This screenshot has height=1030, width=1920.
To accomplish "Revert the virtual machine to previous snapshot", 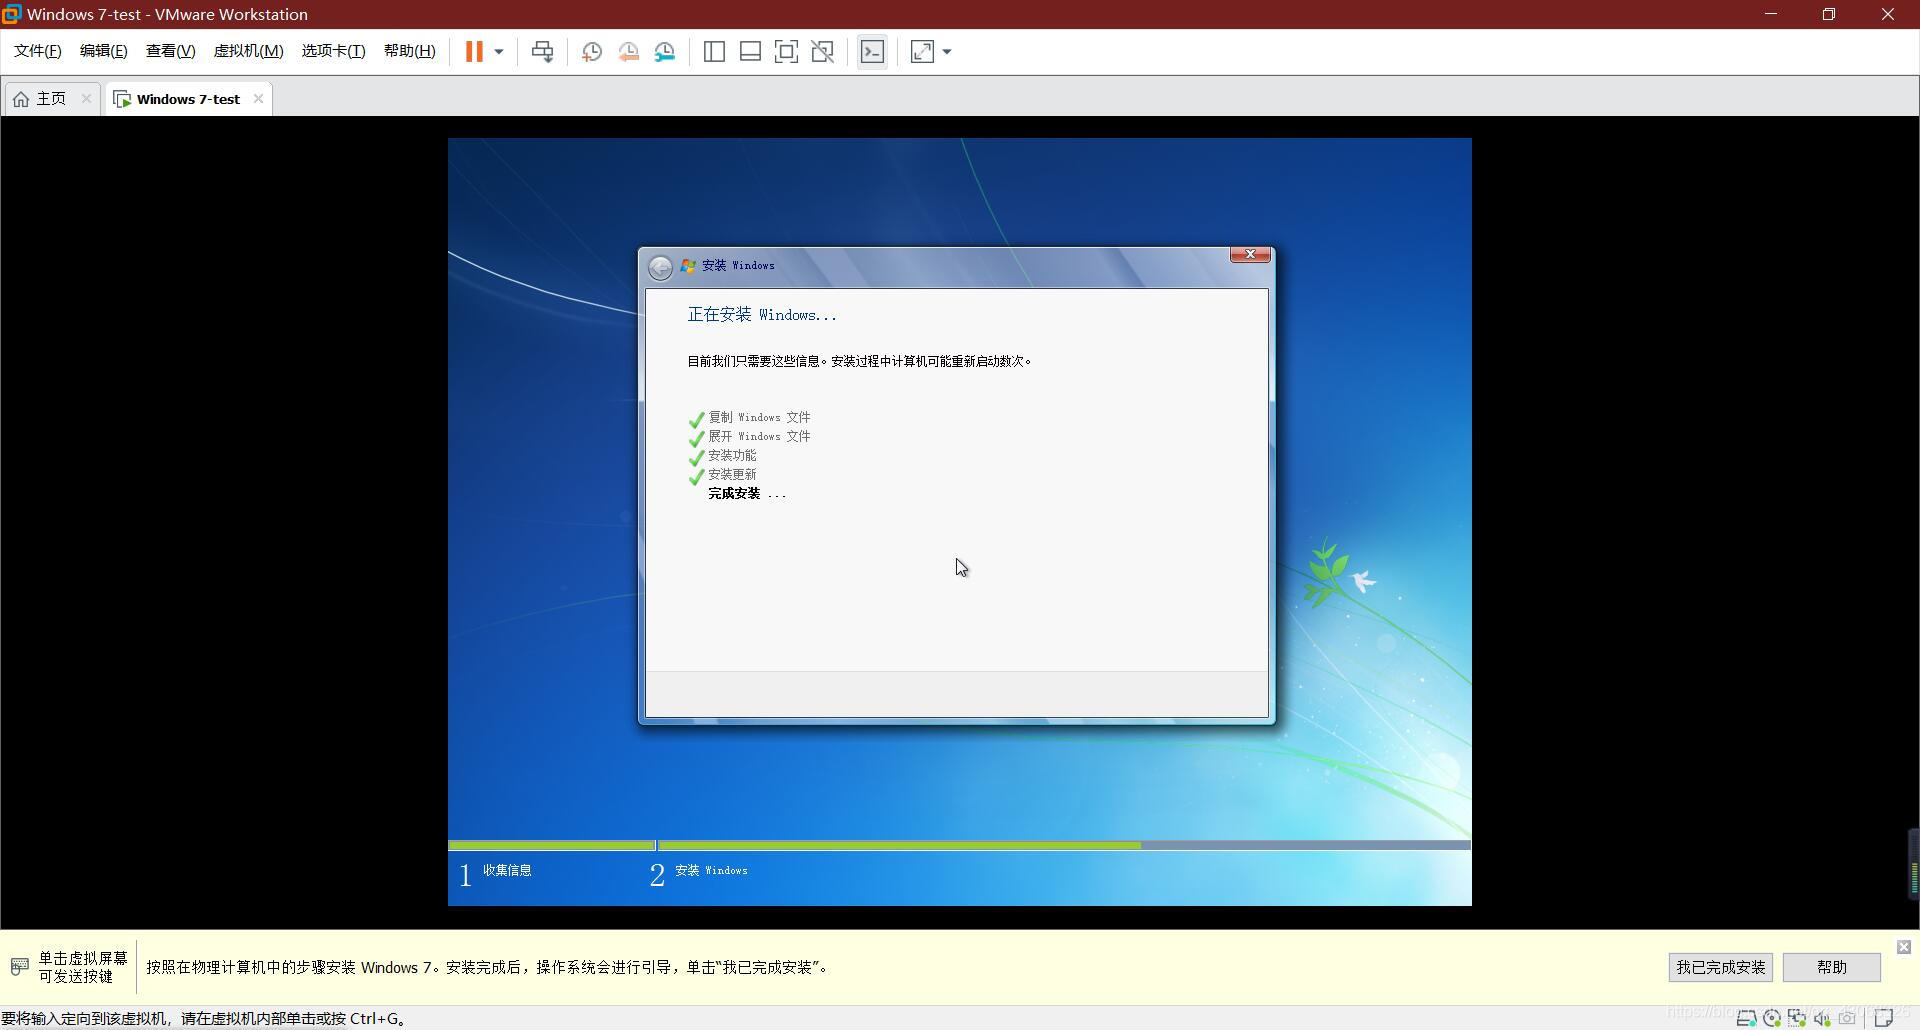I will pos(629,52).
